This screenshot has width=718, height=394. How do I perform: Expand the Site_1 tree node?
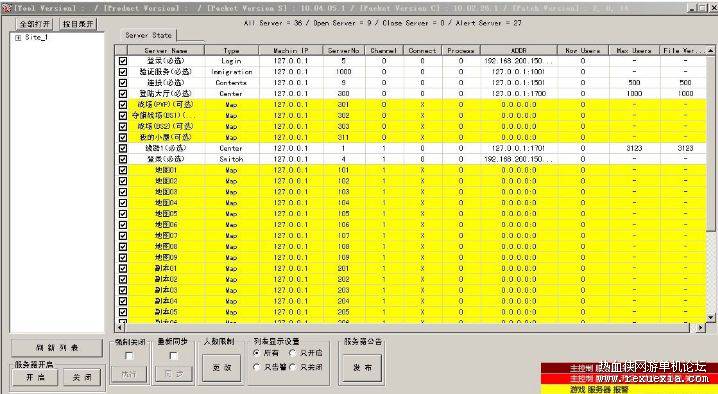pos(18,38)
